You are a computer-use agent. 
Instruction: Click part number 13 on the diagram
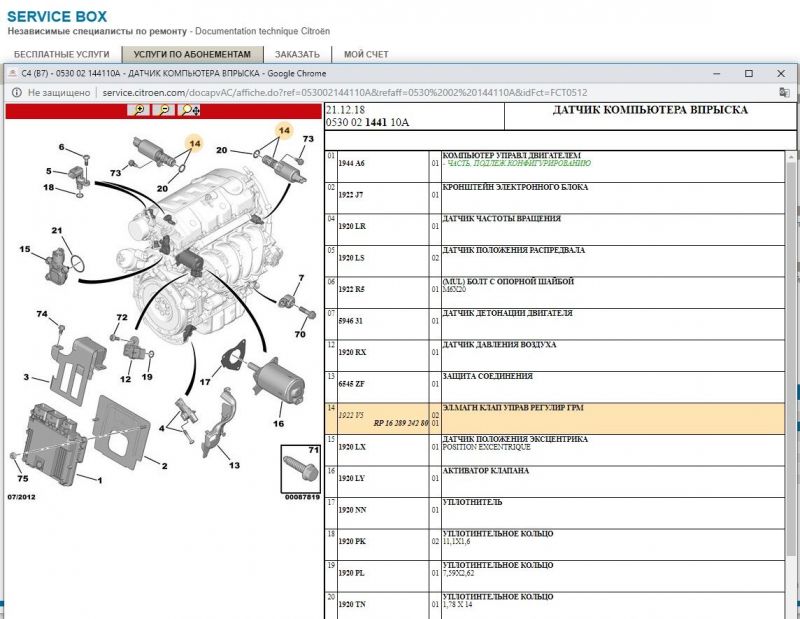tap(234, 465)
